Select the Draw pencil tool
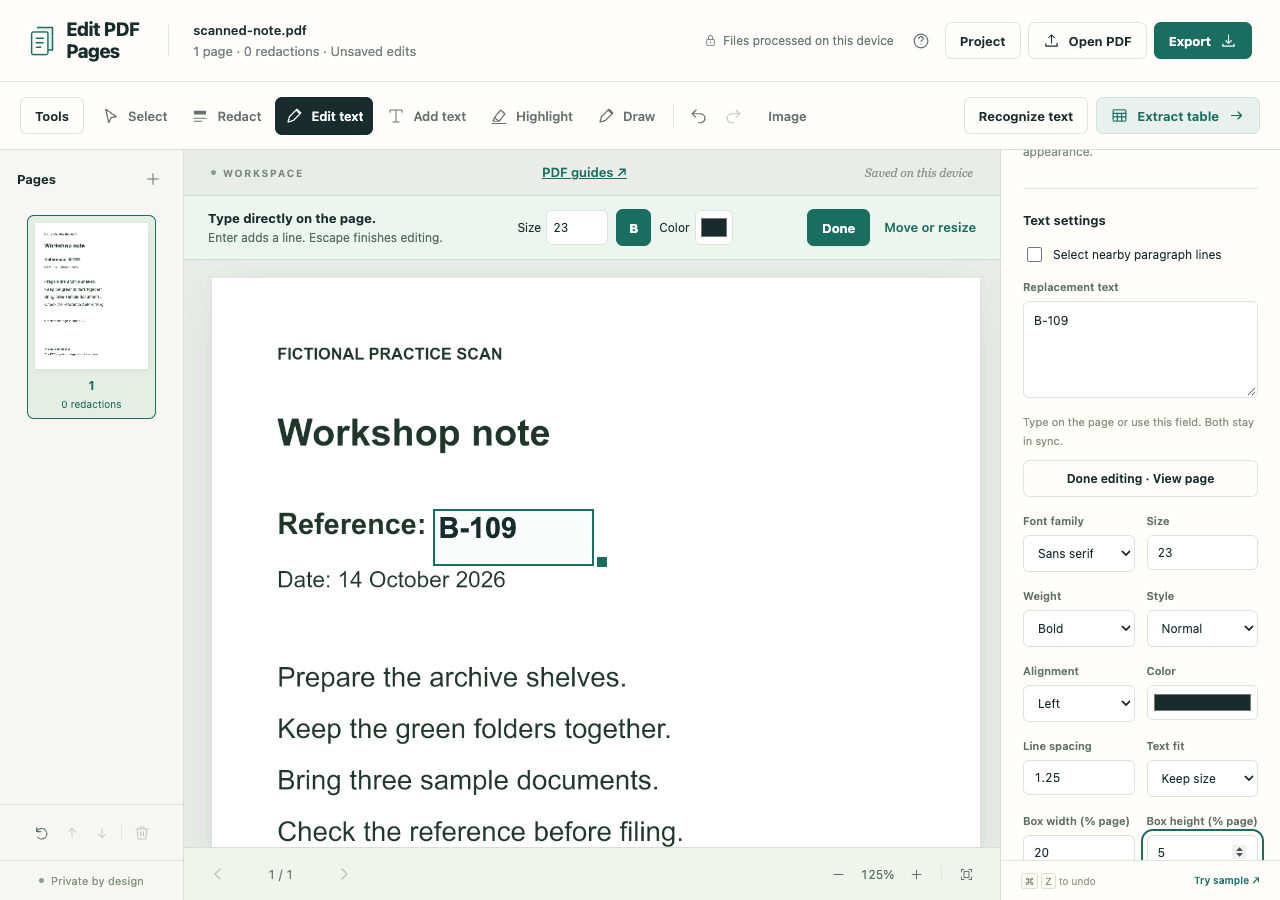The height and width of the screenshot is (900, 1280). [x=627, y=116]
